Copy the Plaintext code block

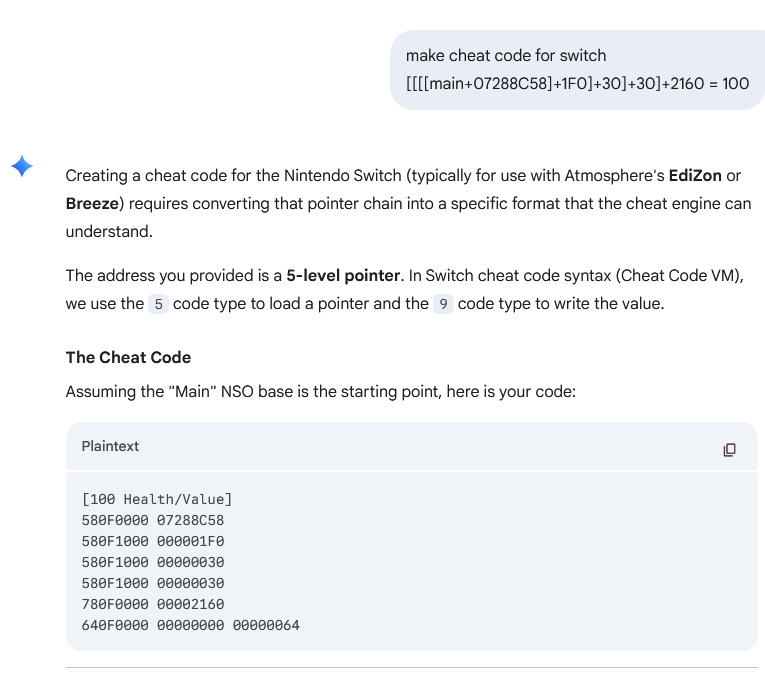(729, 449)
